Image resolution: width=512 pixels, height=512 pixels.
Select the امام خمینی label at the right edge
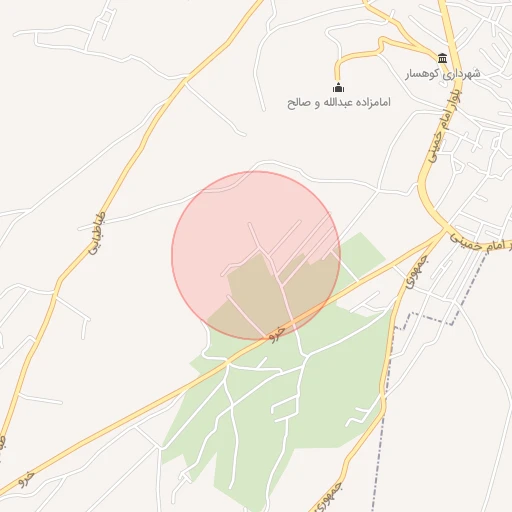480,244
